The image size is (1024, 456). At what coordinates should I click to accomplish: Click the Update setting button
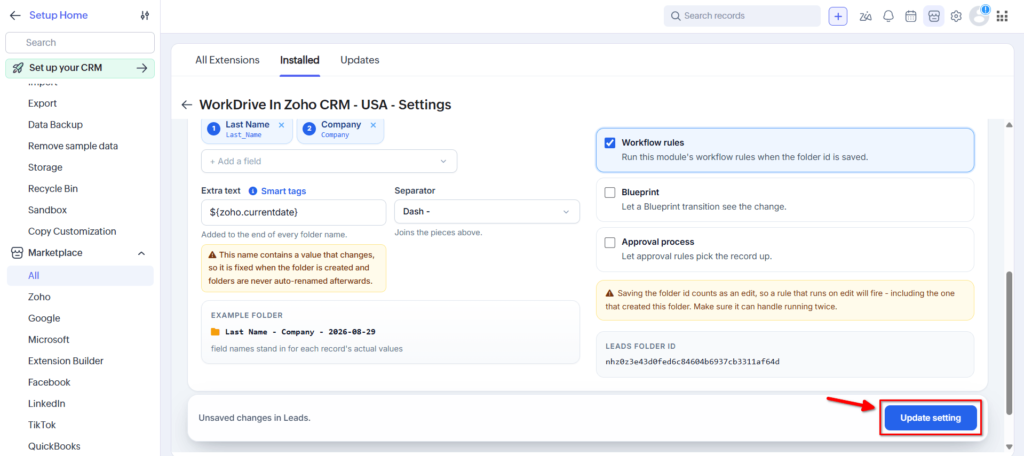(931, 418)
